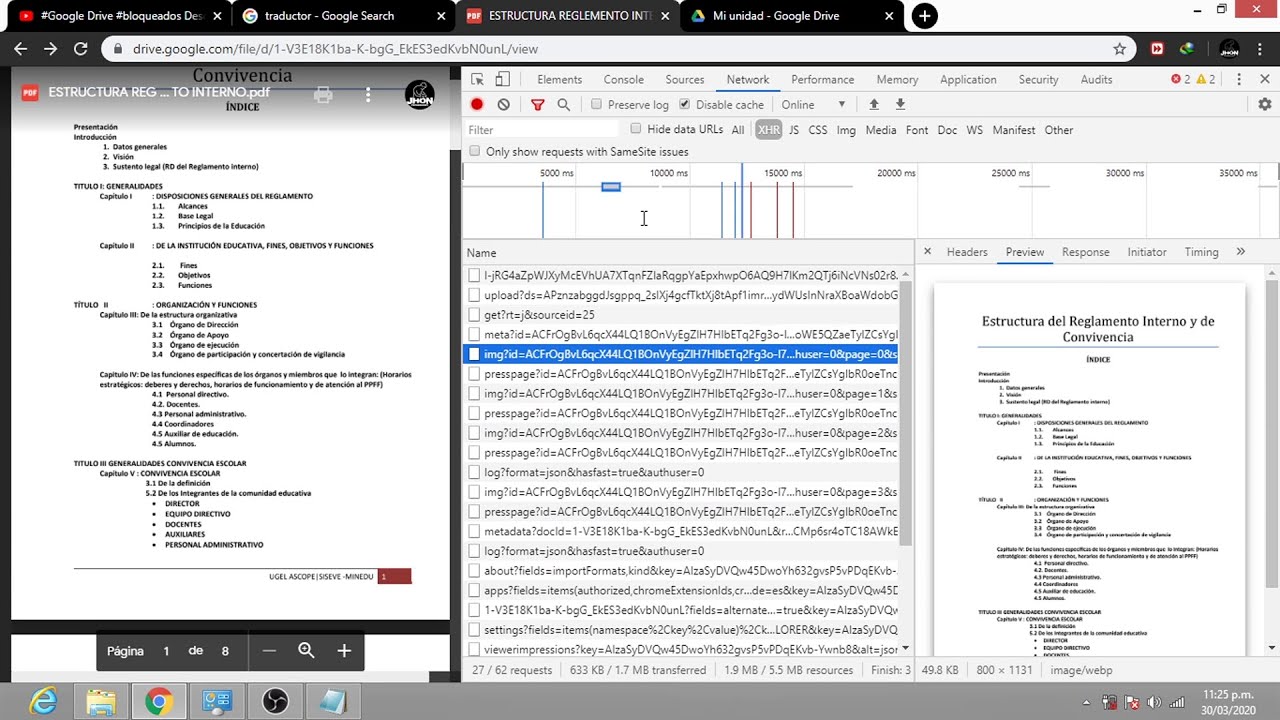Viewport: 1280px width, 720px height.
Task: Reload the current page
Action: 81,48
